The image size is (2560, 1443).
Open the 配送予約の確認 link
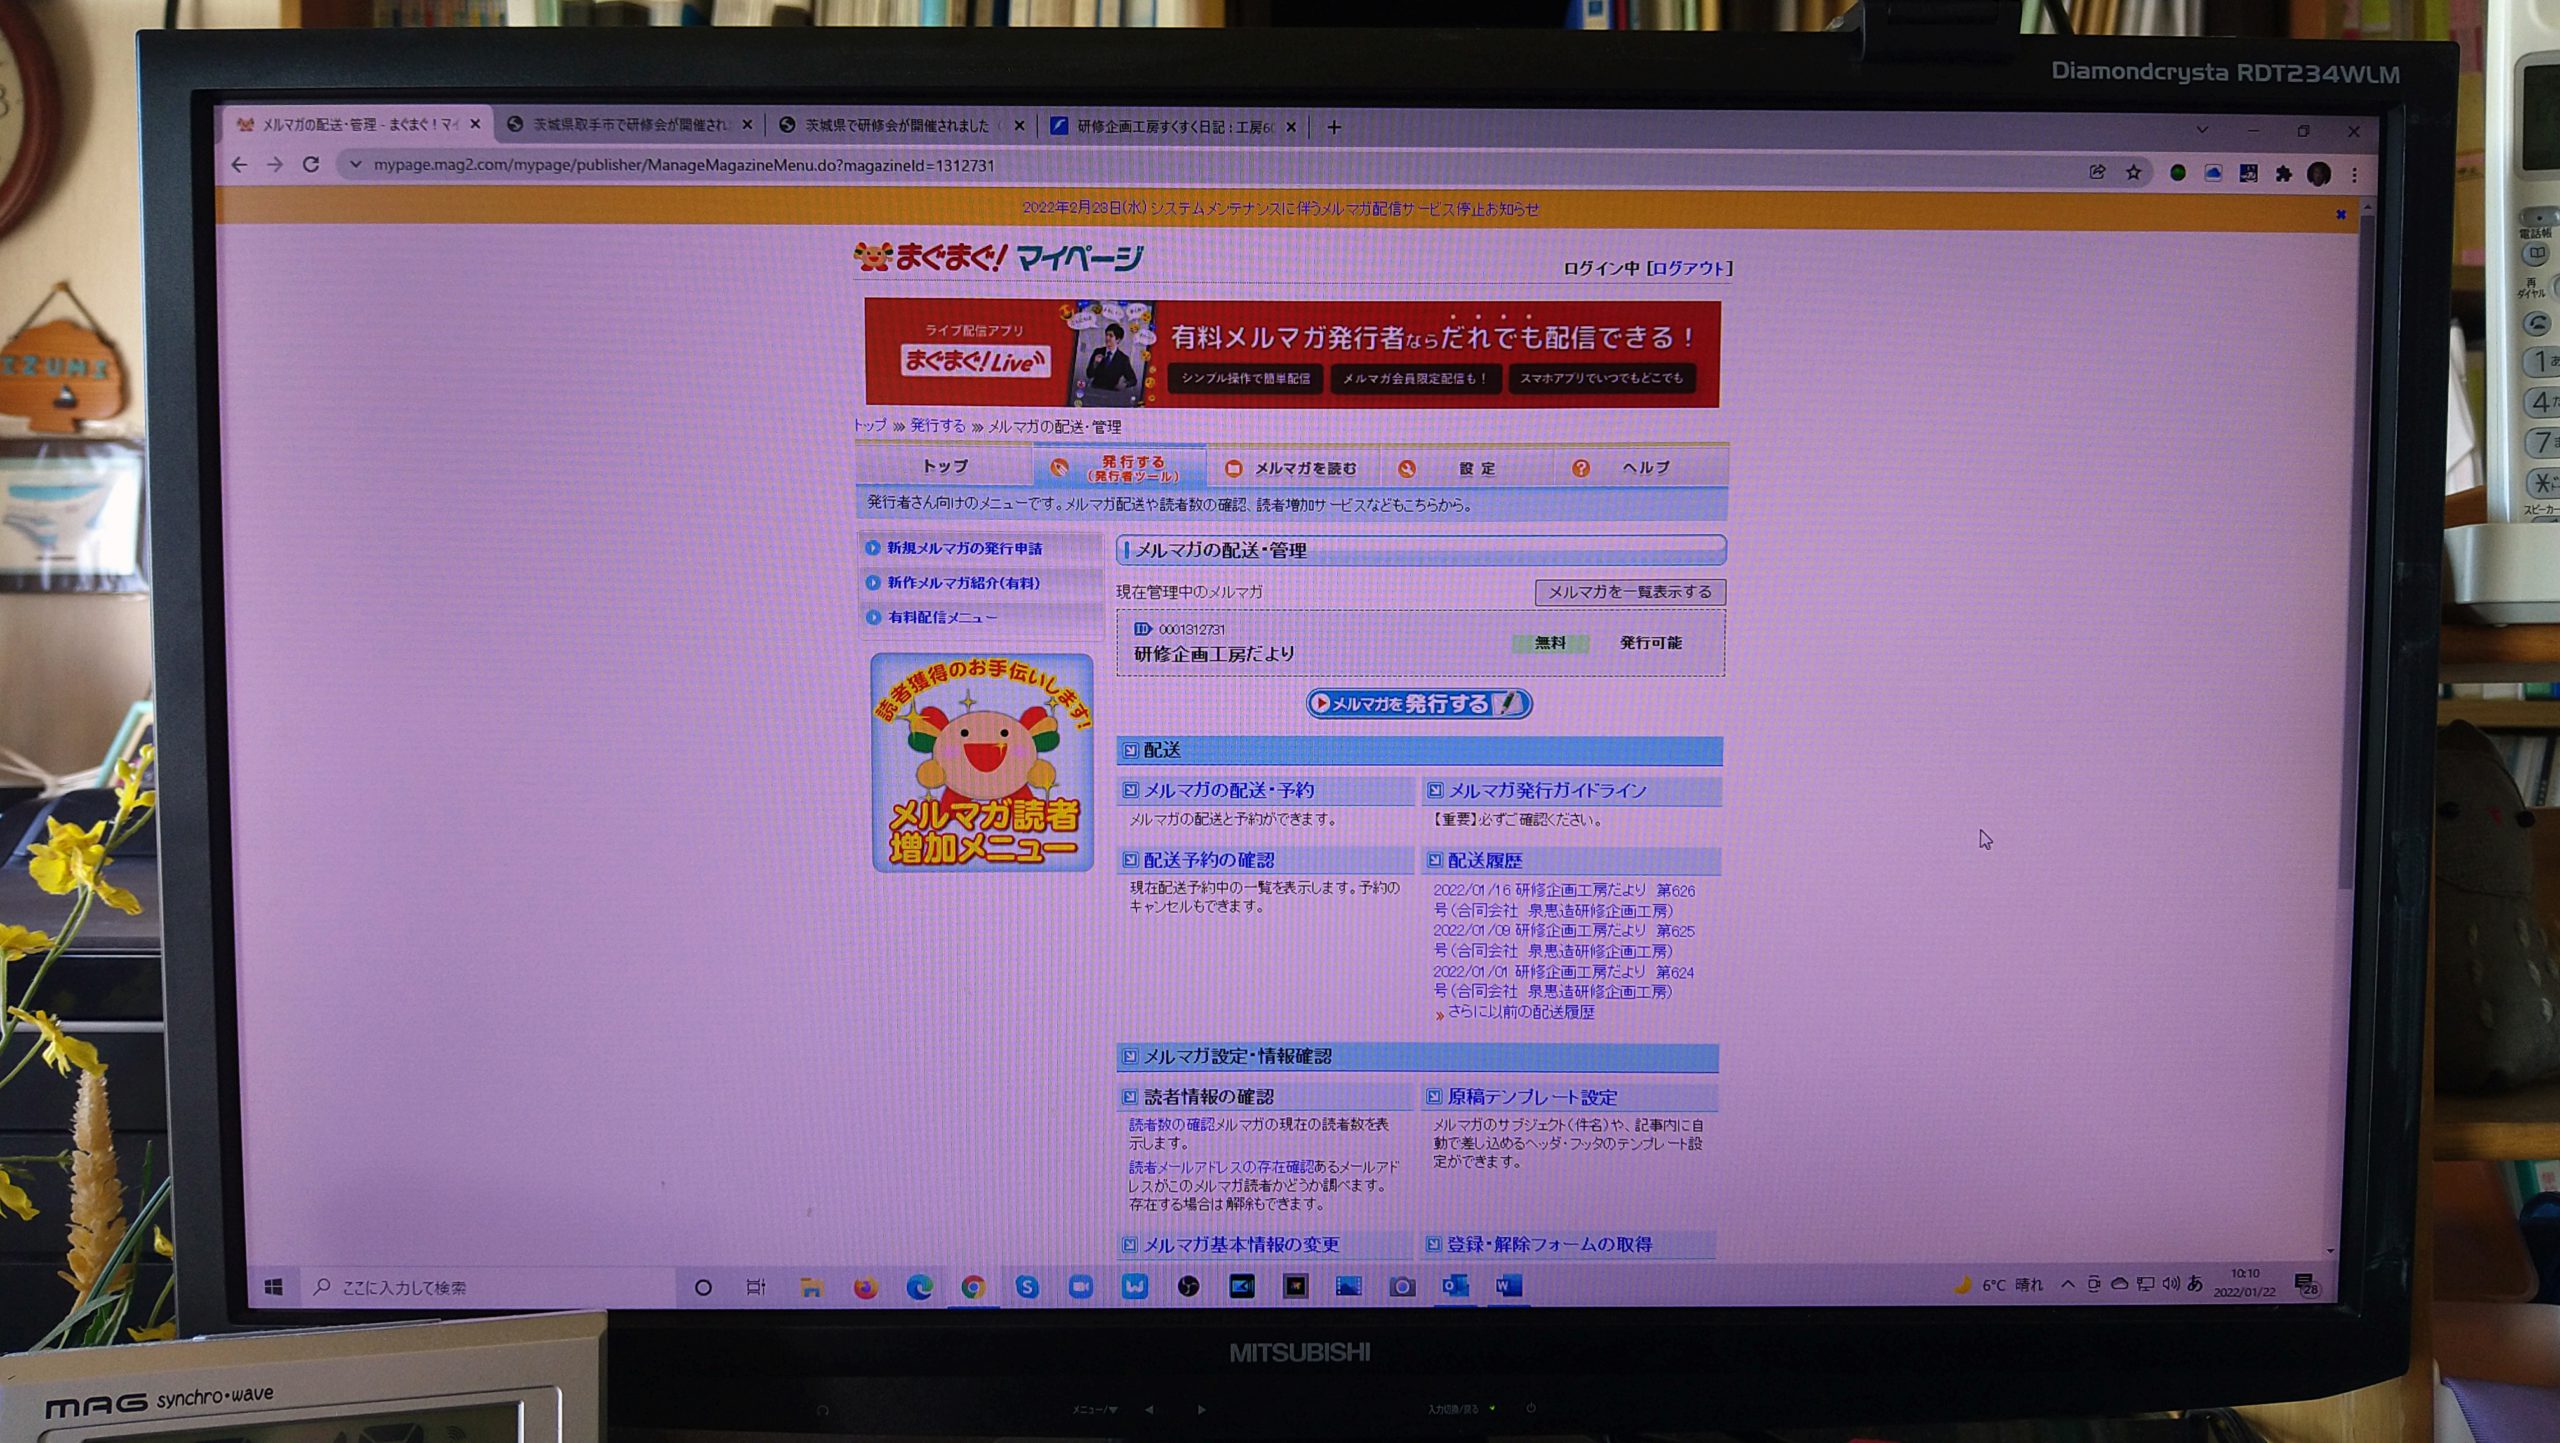[x=1208, y=860]
